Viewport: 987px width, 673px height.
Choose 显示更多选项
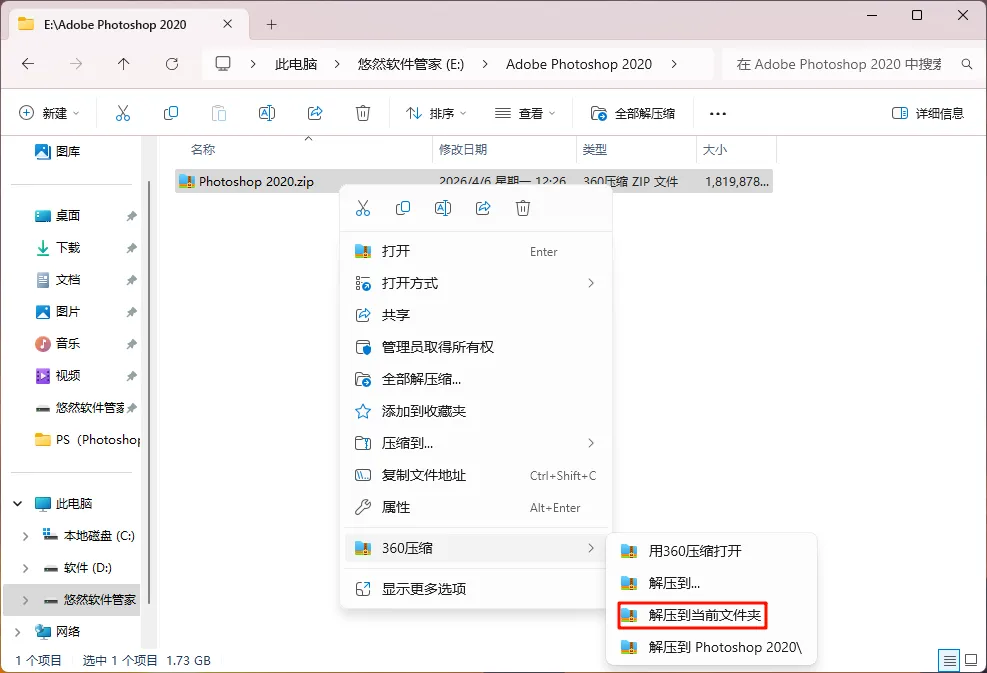tap(477, 589)
